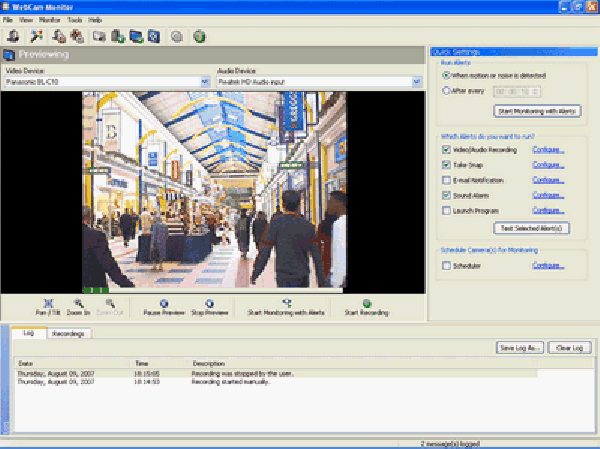The height and width of the screenshot is (449, 600).
Task: Click the Zoom In icon
Action: [x=80, y=303]
